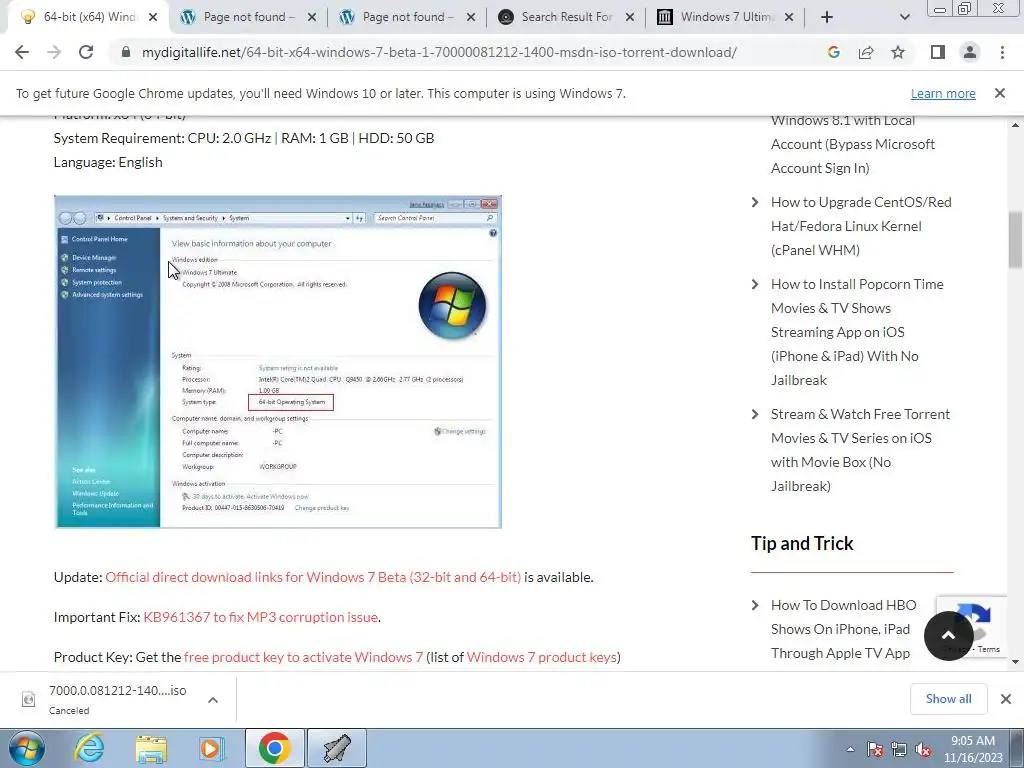Screen dimensions: 1024x768
Task: Click the scrollbar up arrow
Action: [x=1015, y=125]
